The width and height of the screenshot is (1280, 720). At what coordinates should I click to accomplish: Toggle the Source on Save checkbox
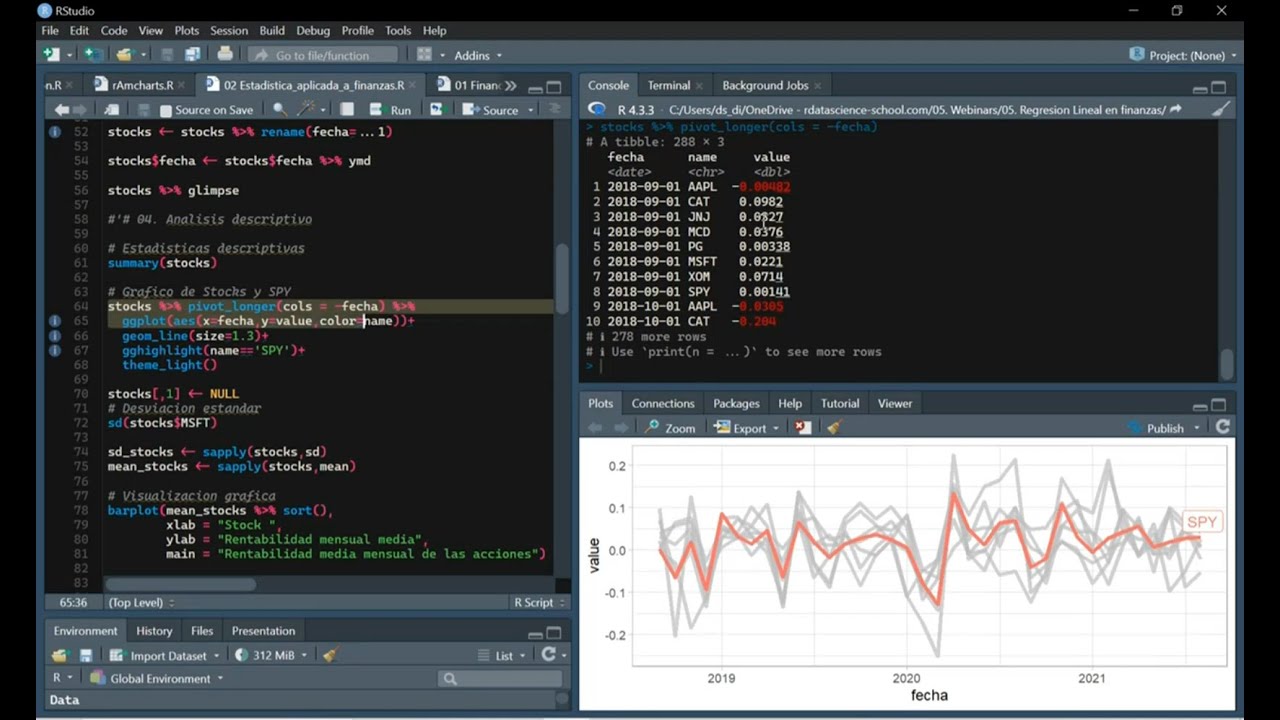click(166, 110)
